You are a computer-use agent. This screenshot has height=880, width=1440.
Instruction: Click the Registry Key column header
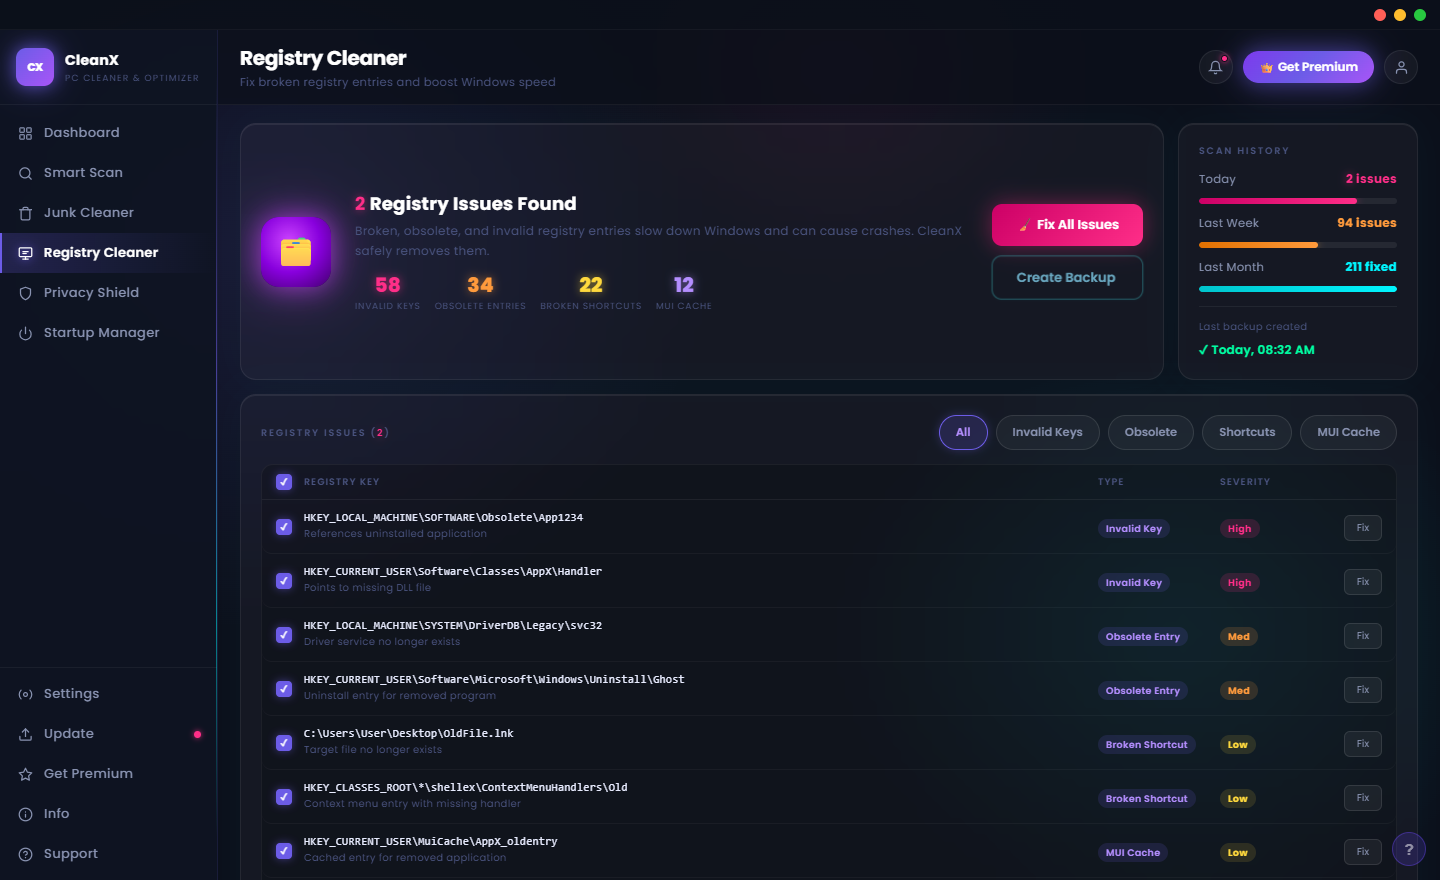click(342, 482)
